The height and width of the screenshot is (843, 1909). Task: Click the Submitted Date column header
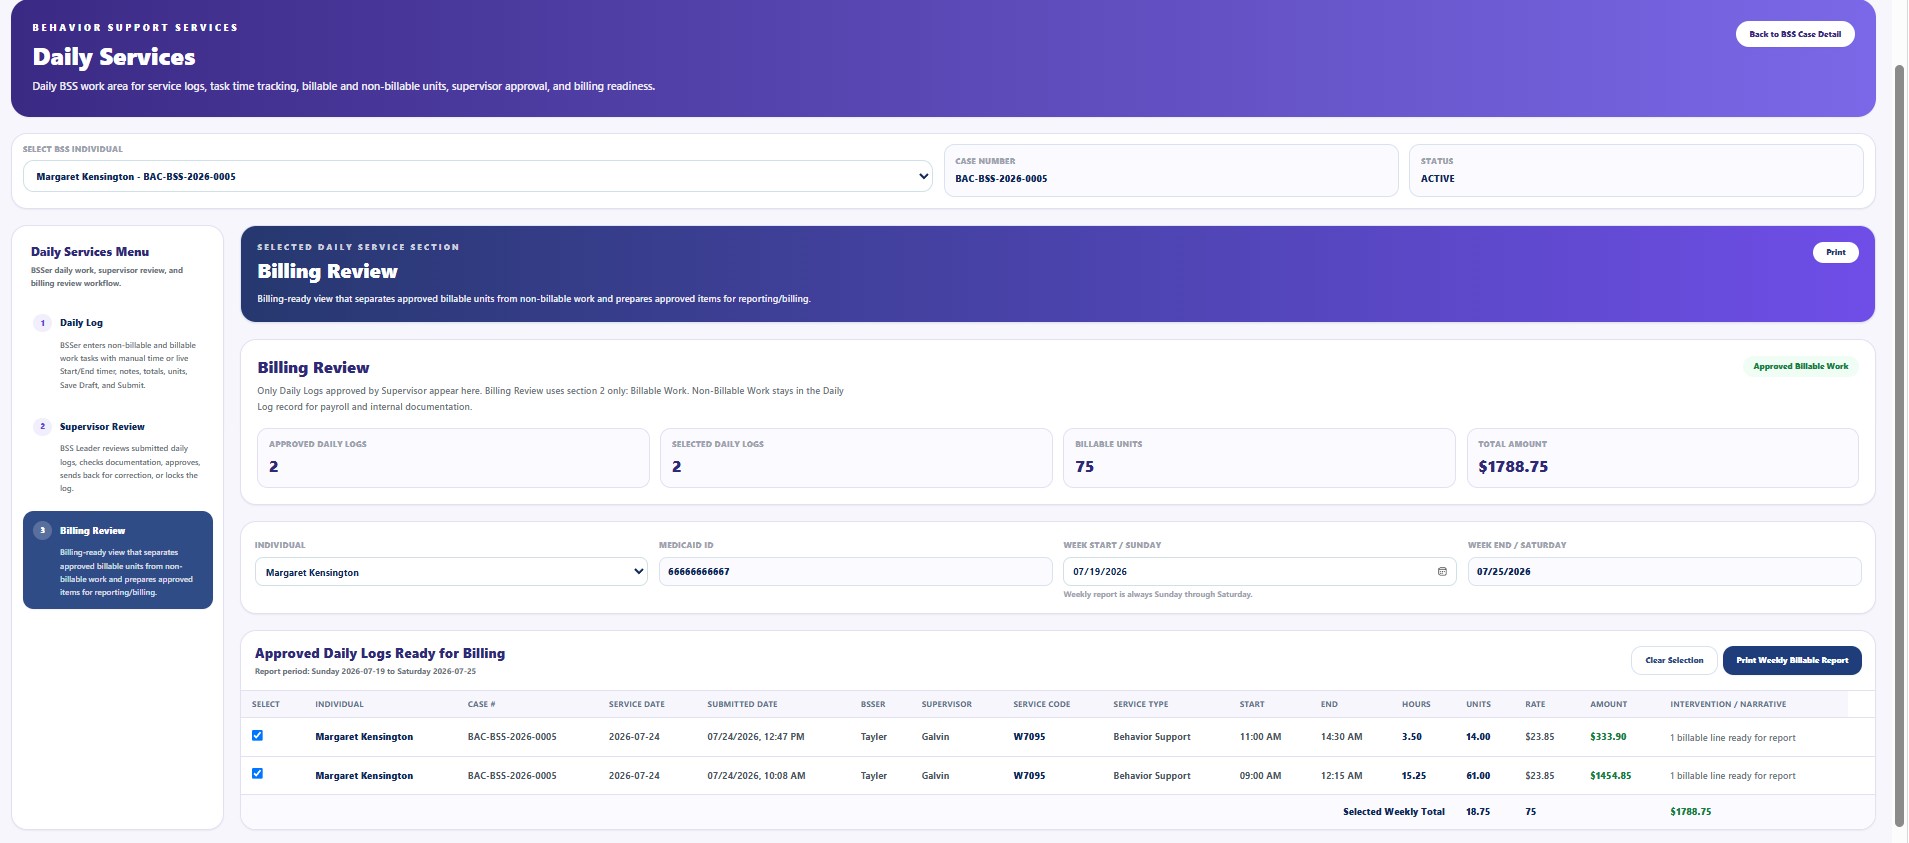click(742, 704)
